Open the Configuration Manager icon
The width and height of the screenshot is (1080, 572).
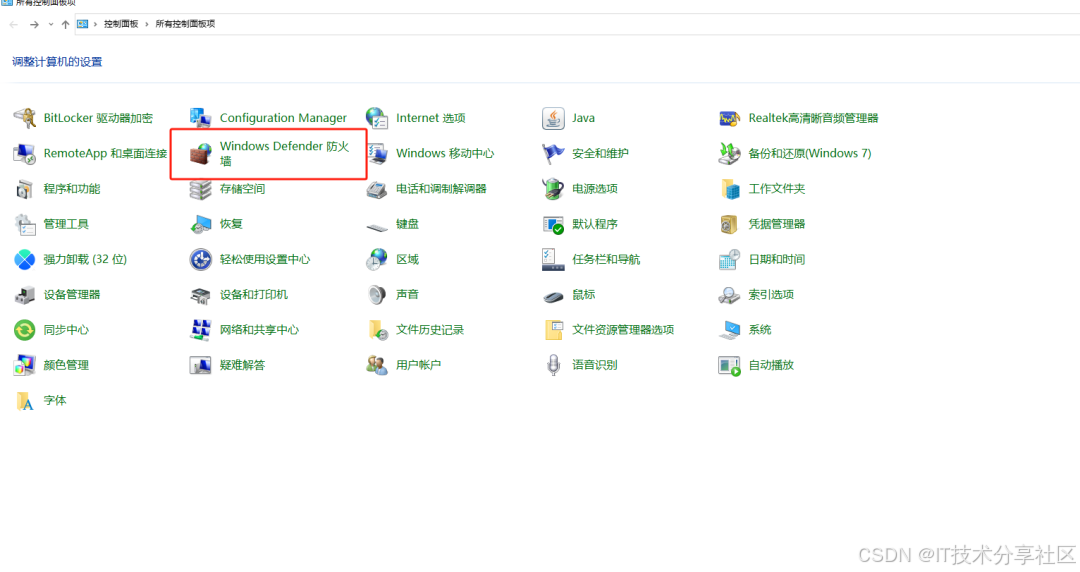(200, 118)
